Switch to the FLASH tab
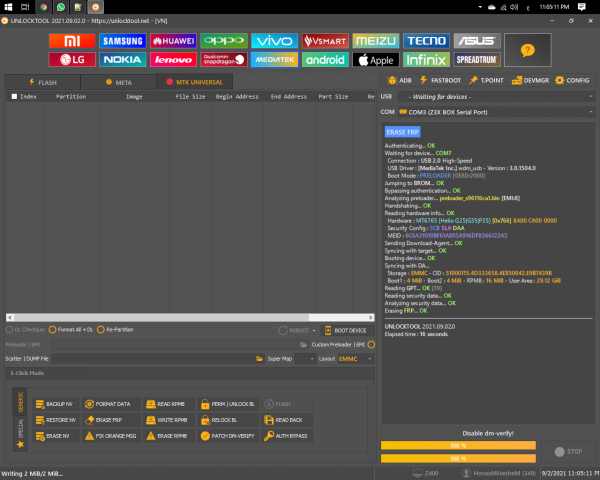Viewport: 600px width, 480px height. click(x=42, y=82)
